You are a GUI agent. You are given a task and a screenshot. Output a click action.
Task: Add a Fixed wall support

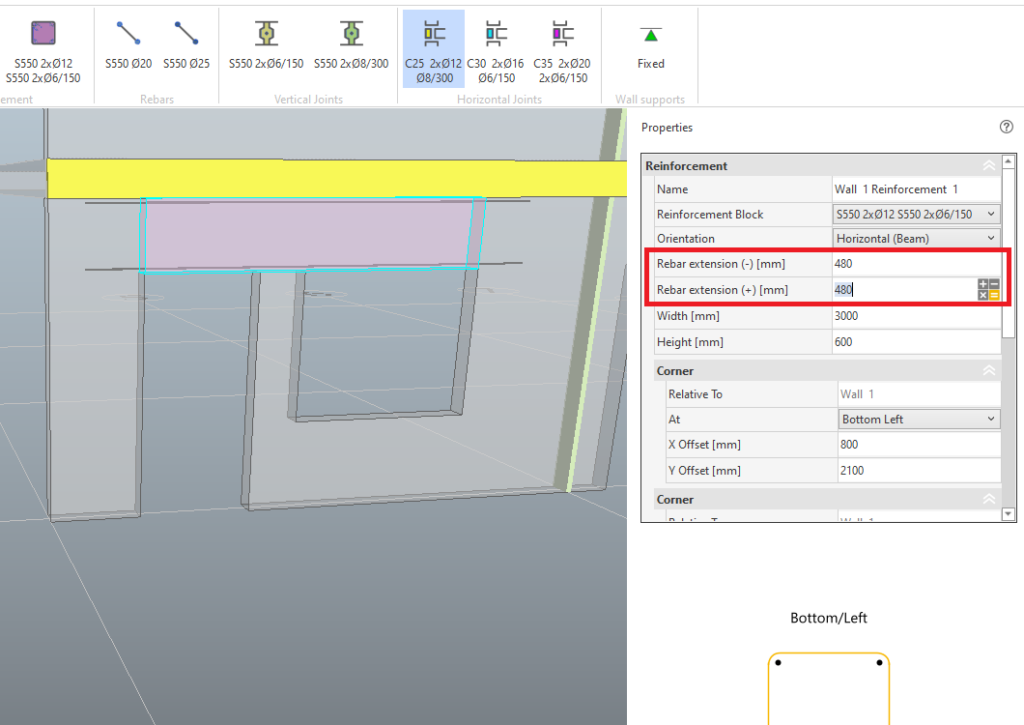[651, 36]
